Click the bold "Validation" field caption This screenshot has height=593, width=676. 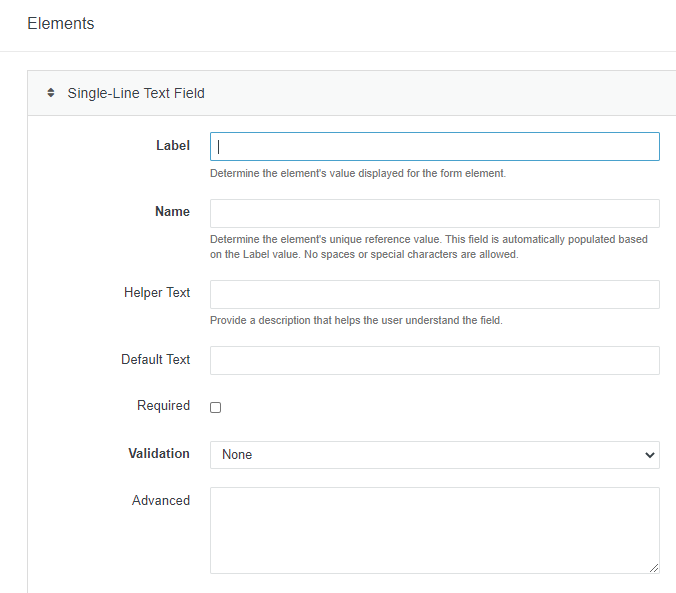(x=158, y=454)
